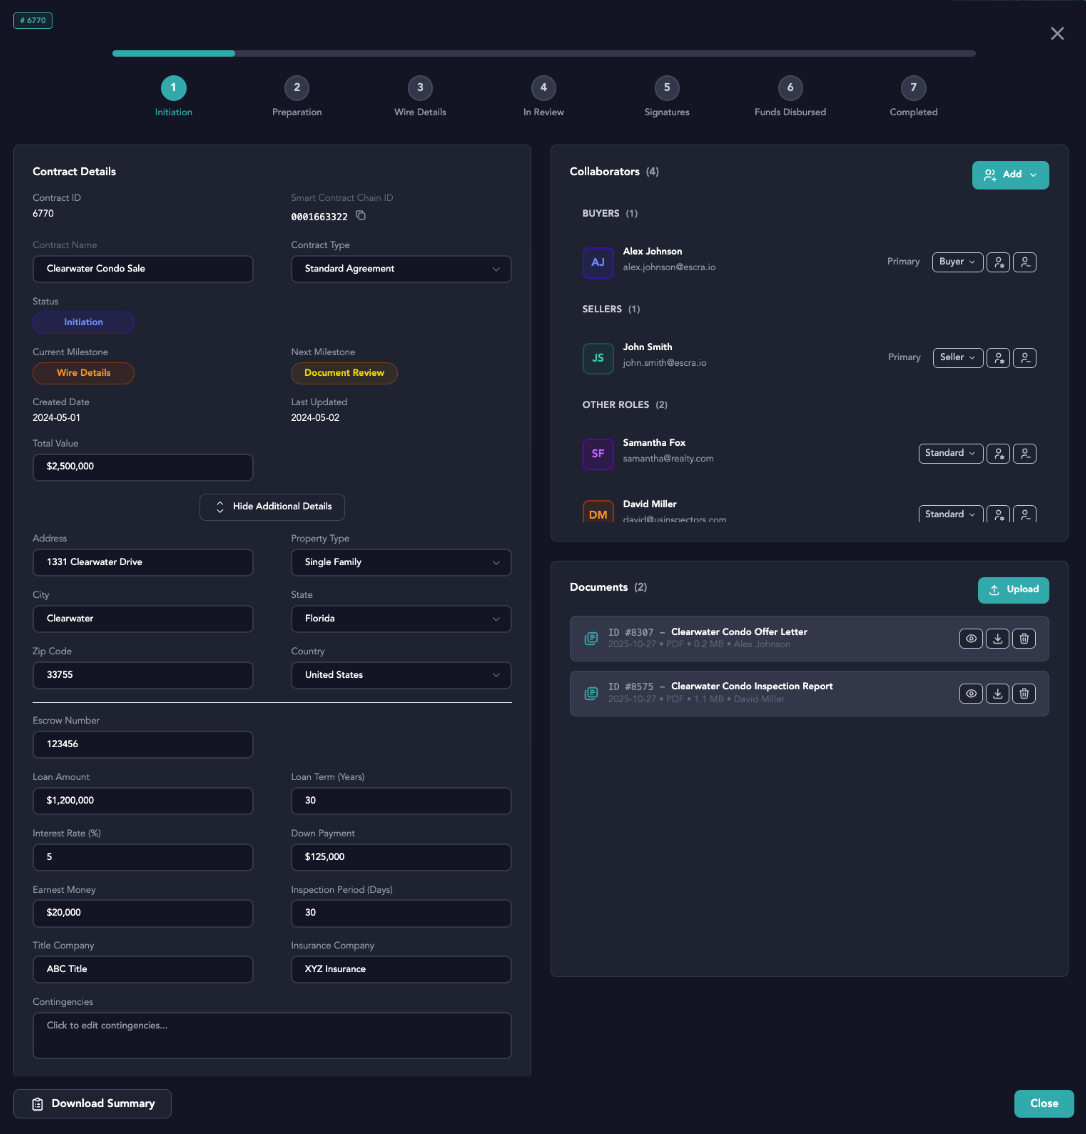Edit the Down Payment field

pyautogui.click(x=401, y=857)
